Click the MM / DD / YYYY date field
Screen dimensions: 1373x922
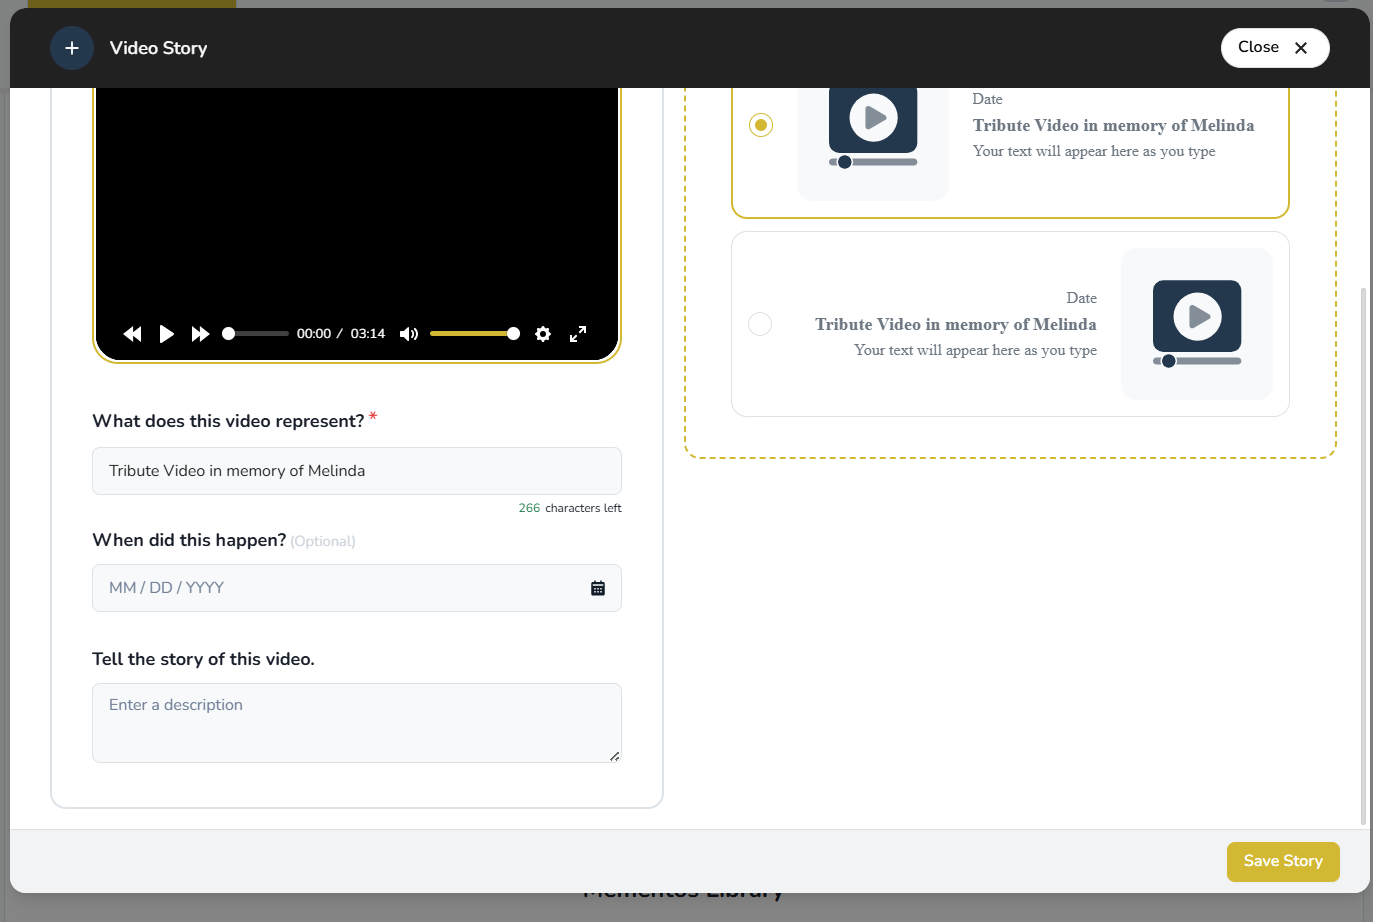(x=340, y=588)
